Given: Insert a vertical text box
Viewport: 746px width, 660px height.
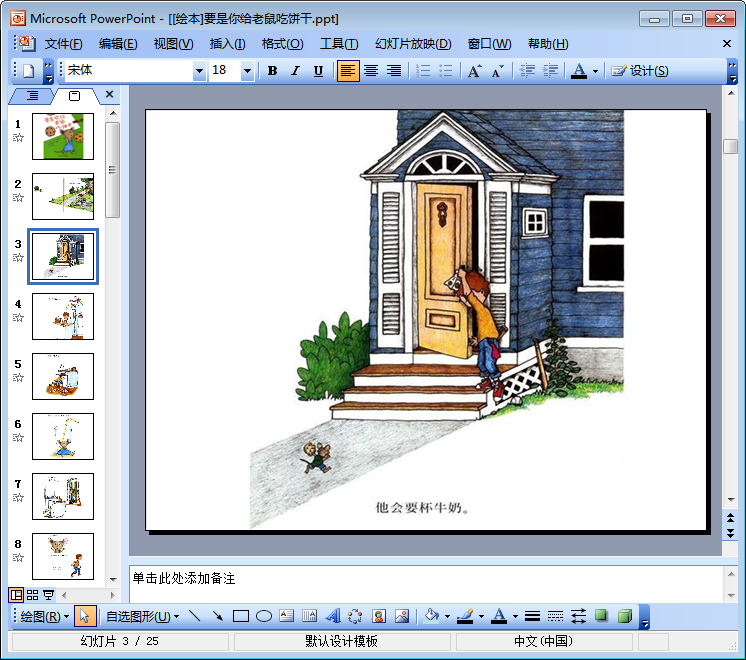Looking at the screenshot, I should click(309, 616).
